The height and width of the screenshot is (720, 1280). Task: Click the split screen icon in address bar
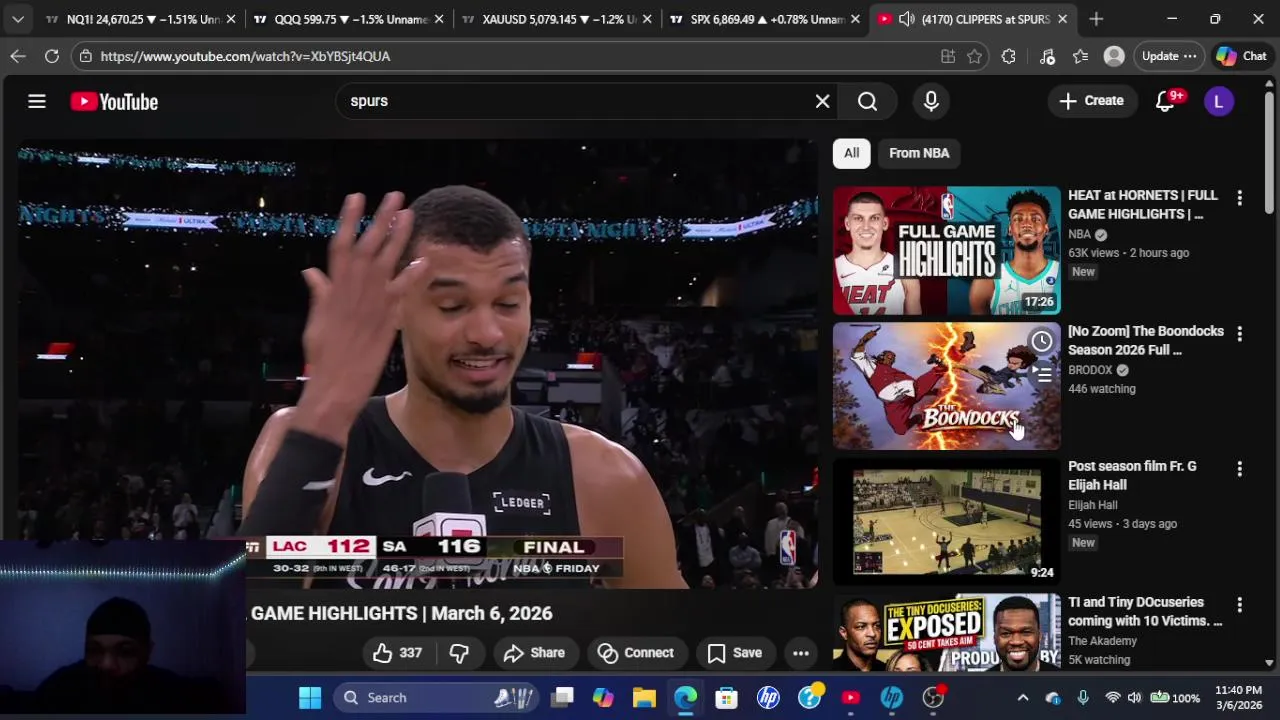(947, 56)
